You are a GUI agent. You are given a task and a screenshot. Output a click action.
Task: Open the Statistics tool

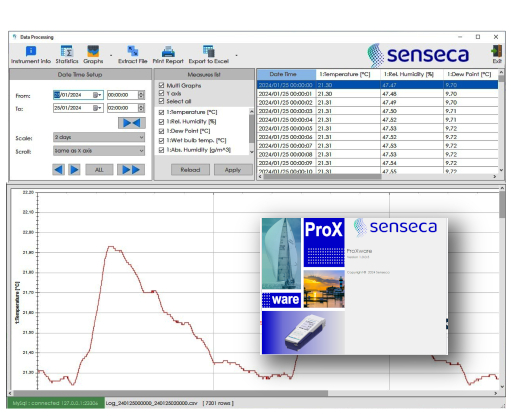click(x=67, y=55)
